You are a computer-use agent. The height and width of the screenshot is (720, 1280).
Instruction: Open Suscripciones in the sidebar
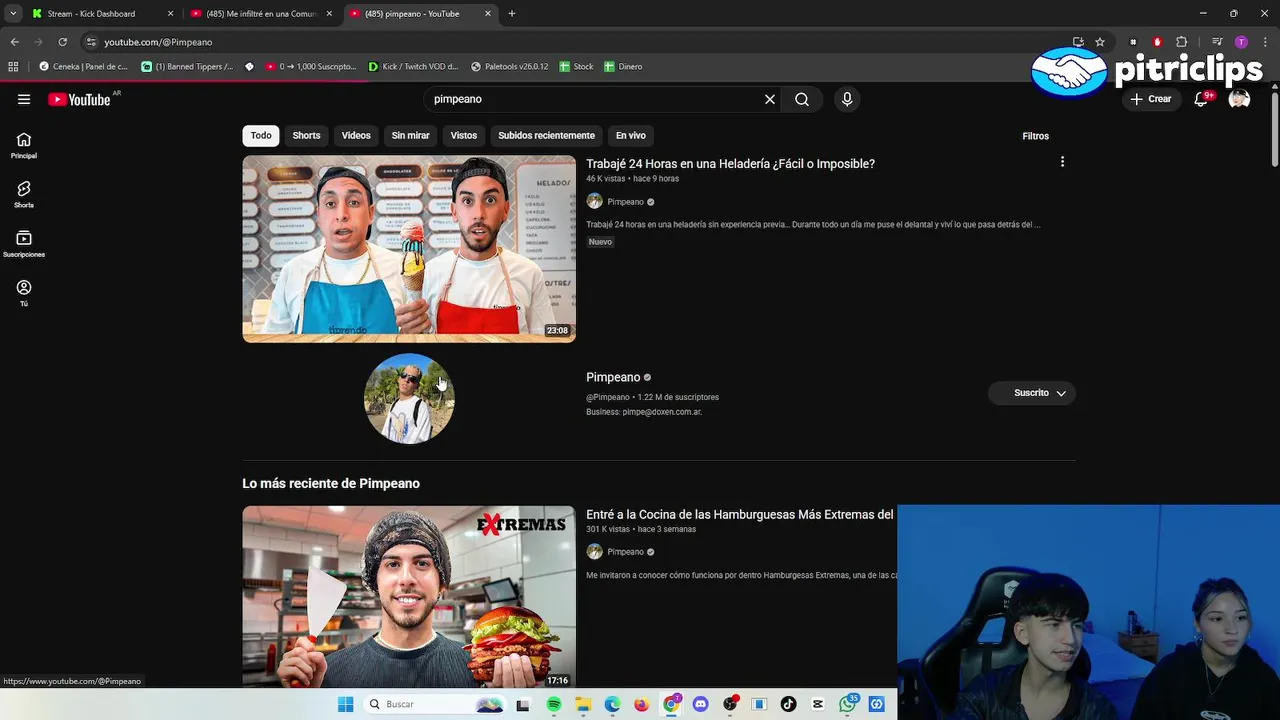click(x=24, y=243)
